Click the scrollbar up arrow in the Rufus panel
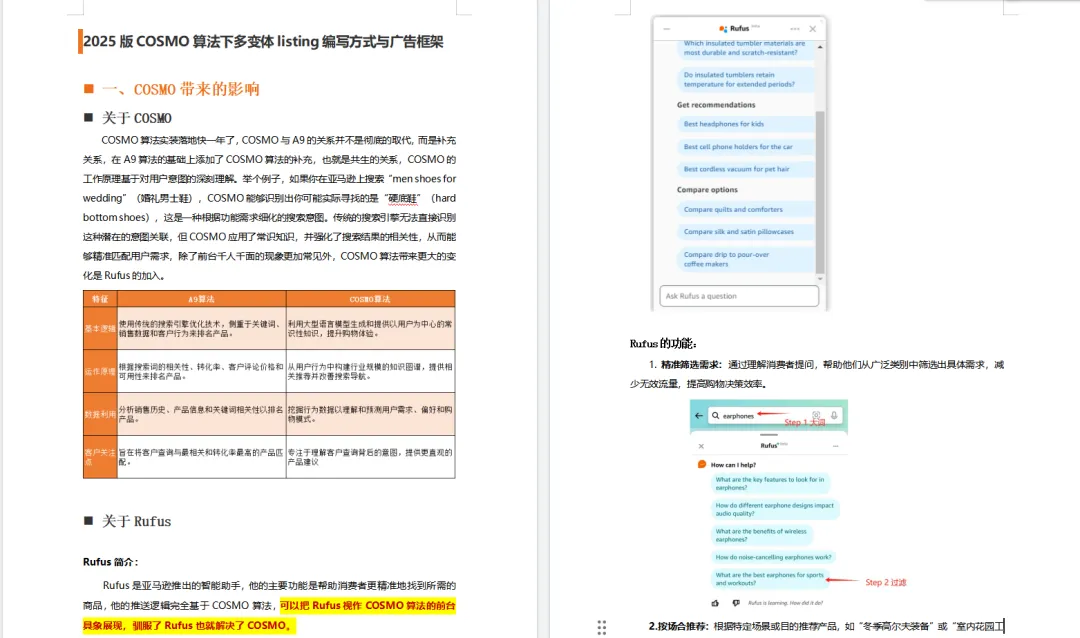 820,47
